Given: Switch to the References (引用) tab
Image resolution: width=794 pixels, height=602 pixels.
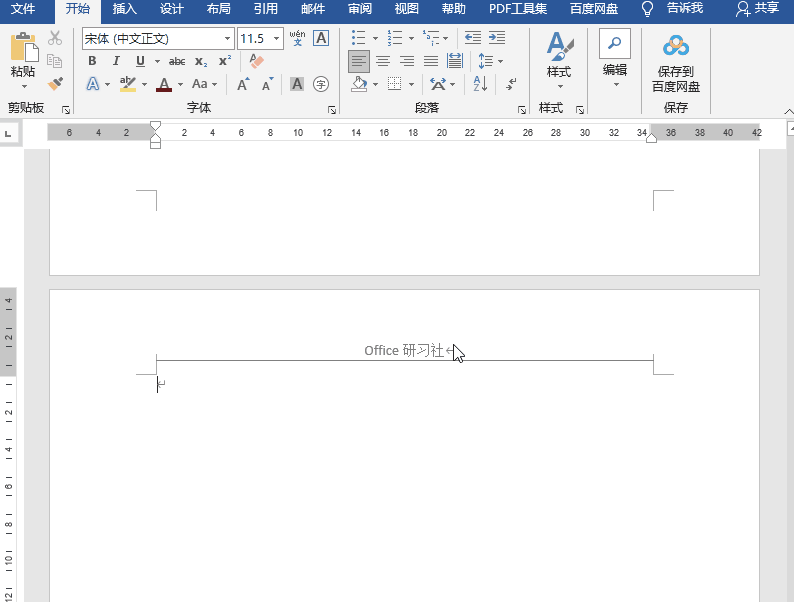Looking at the screenshot, I should pos(265,9).
